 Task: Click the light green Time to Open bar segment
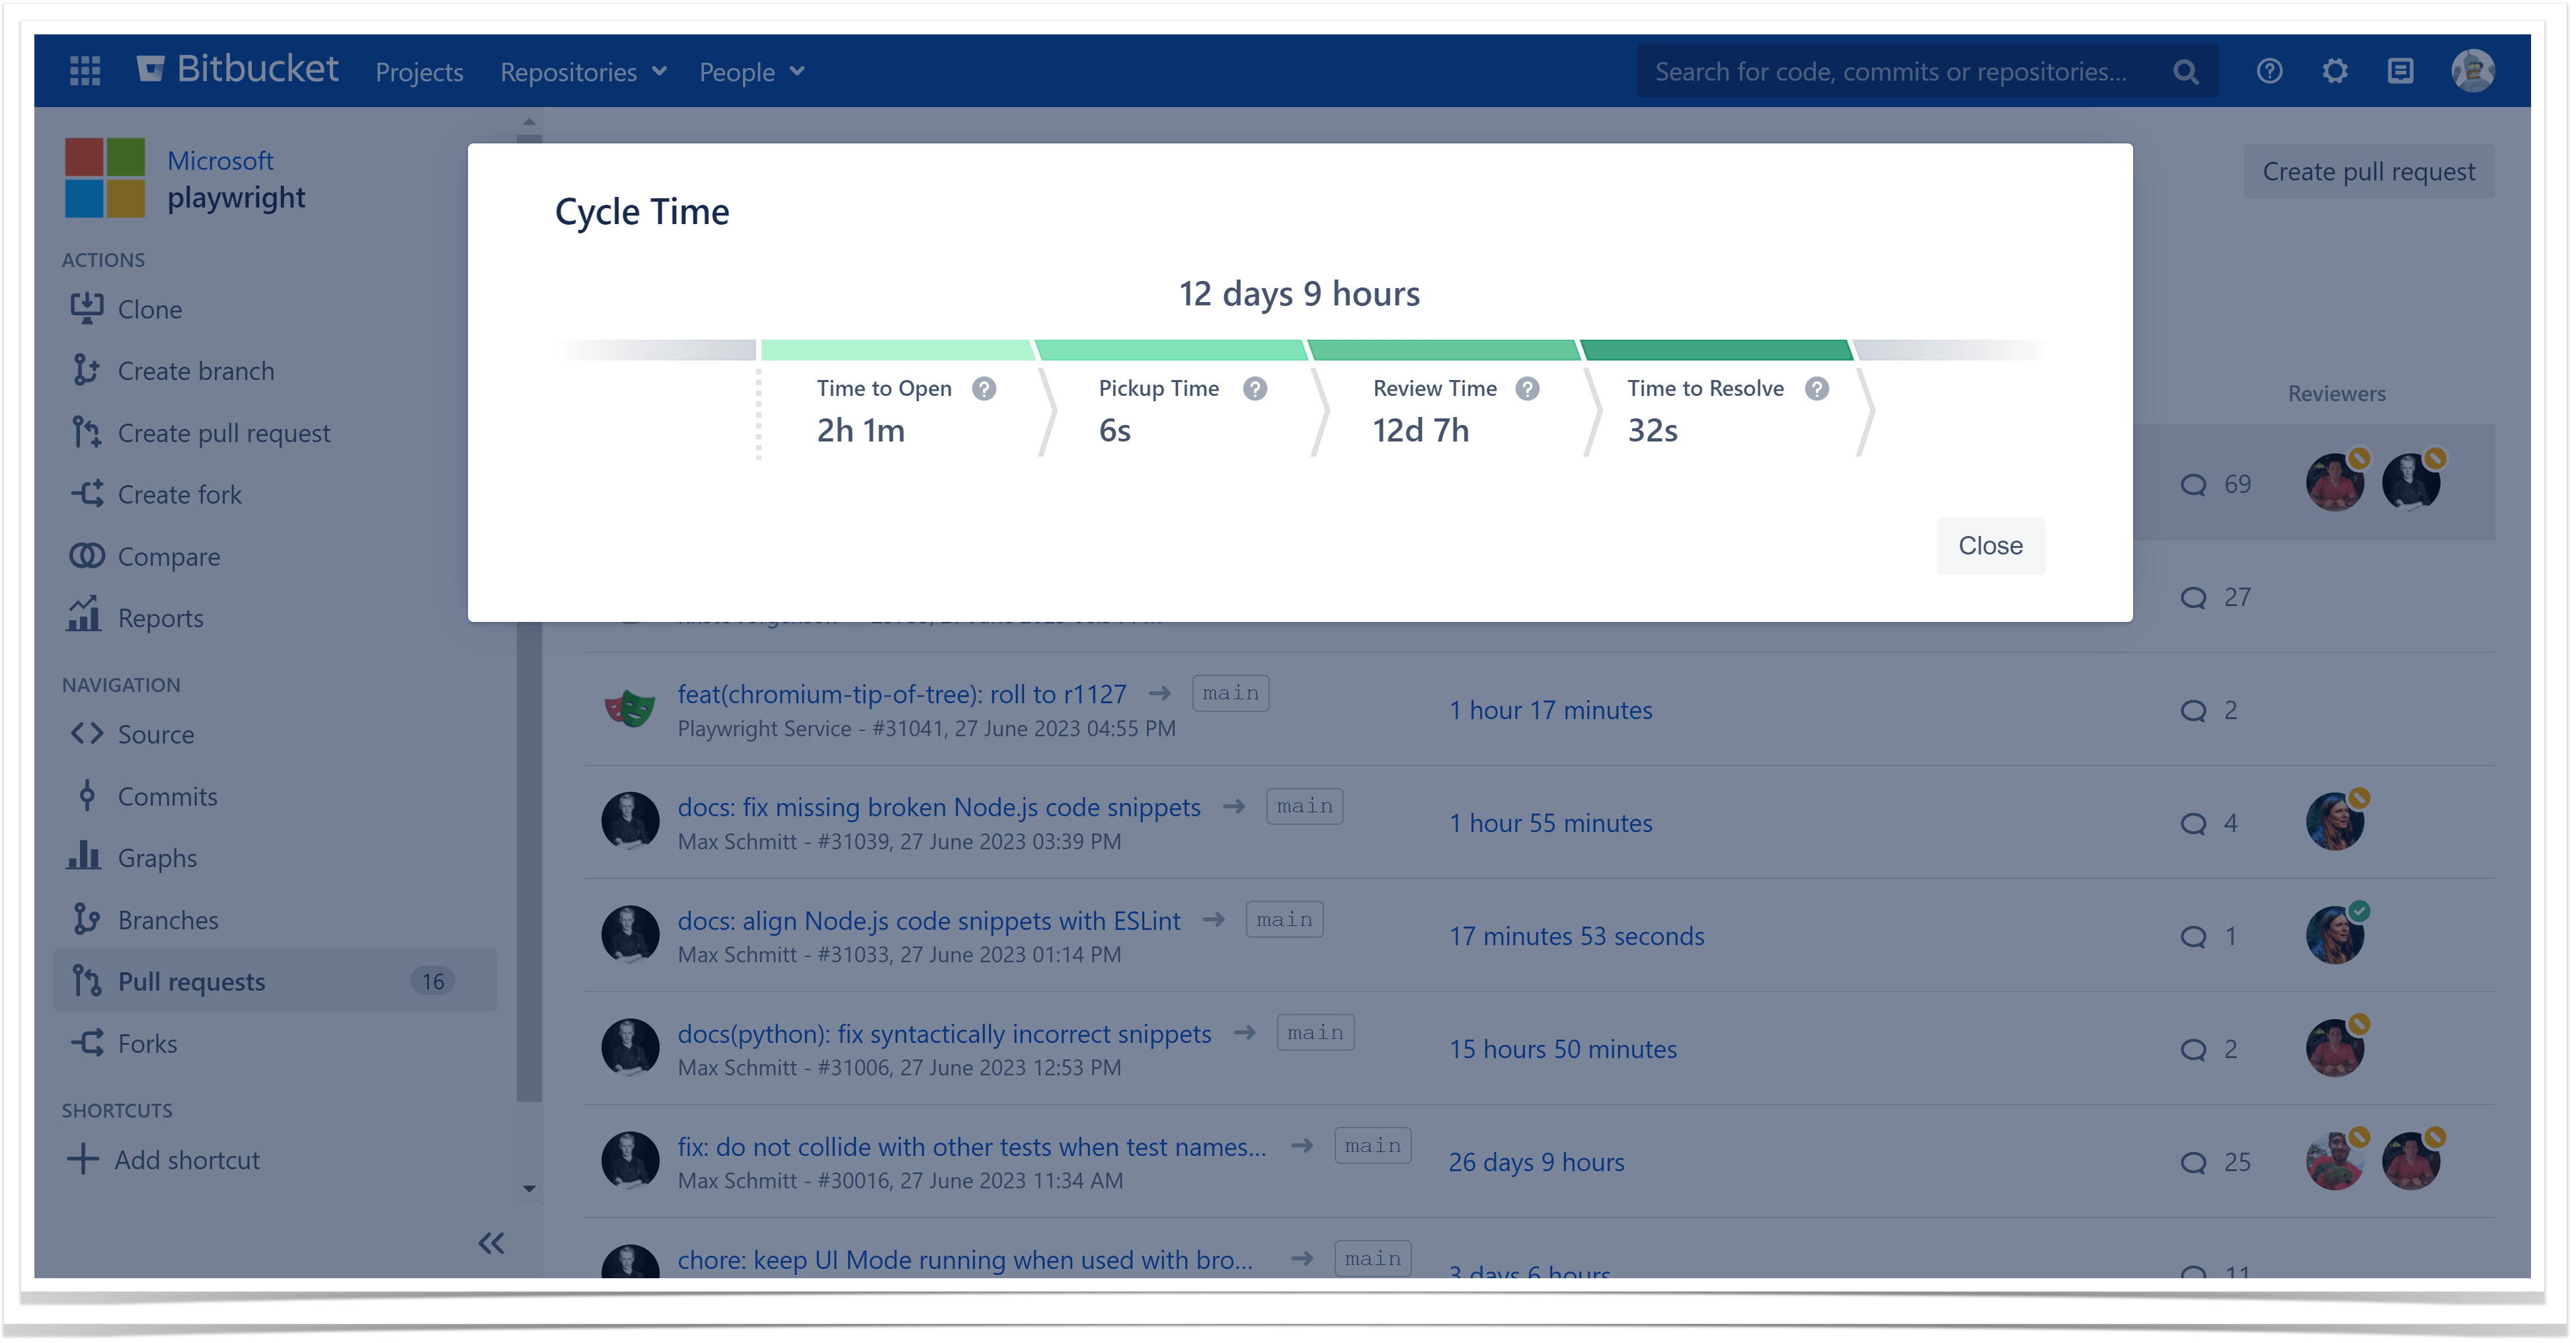click(x=896, y=350)
